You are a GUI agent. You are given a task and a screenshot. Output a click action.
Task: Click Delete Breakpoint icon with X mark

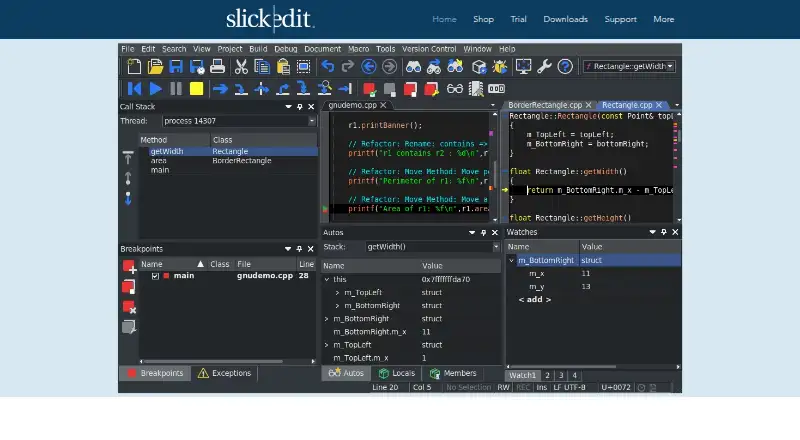click(x=129, y=307)
